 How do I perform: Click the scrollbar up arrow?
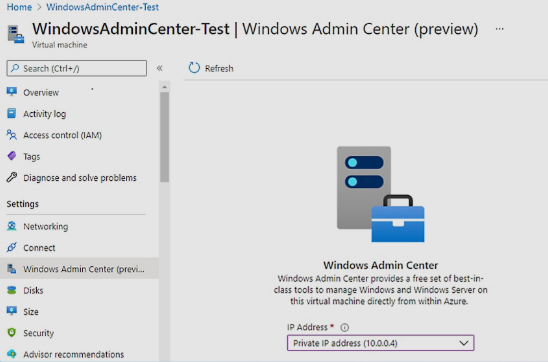[x=164, y=87]
